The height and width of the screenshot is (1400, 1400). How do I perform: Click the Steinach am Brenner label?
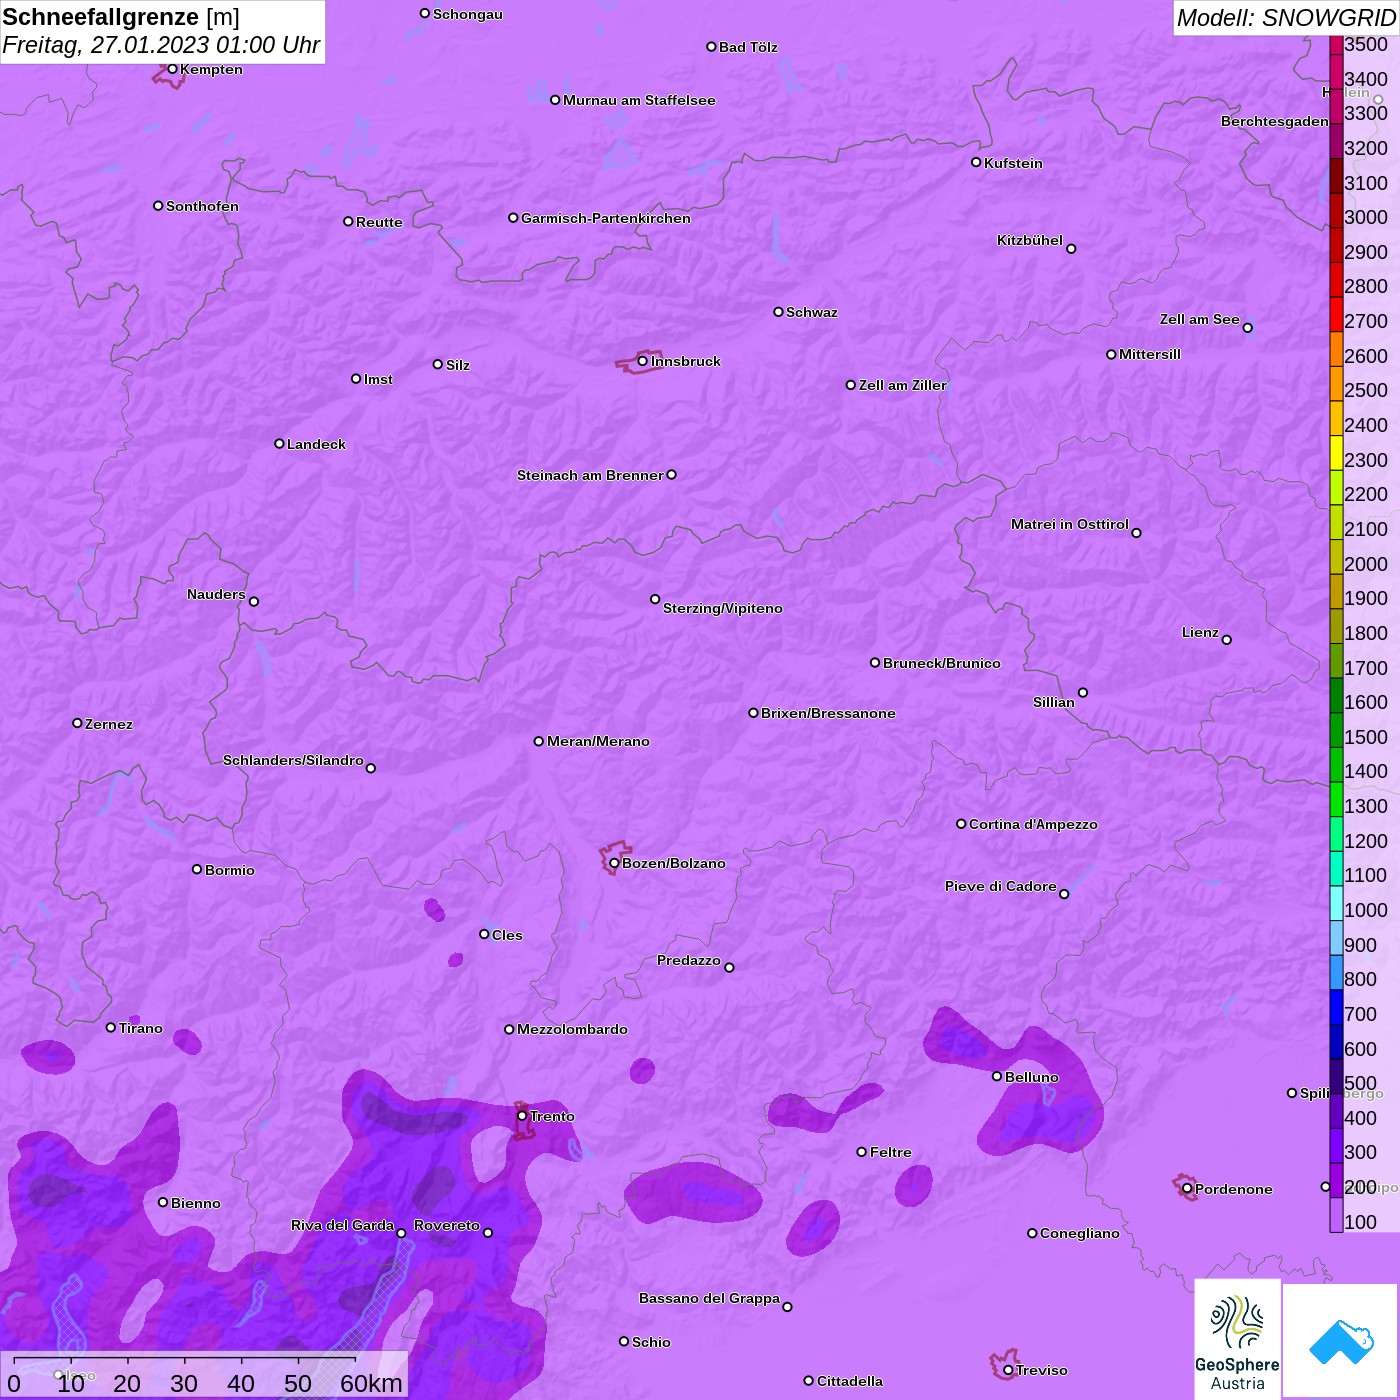590,475
